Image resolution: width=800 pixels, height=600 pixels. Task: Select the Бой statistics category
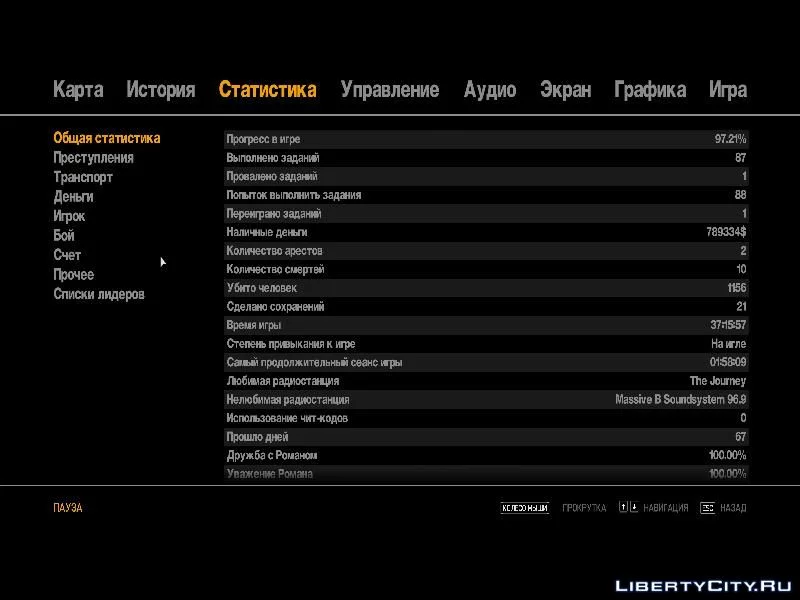pyautogui.click(x=64, y=236)
